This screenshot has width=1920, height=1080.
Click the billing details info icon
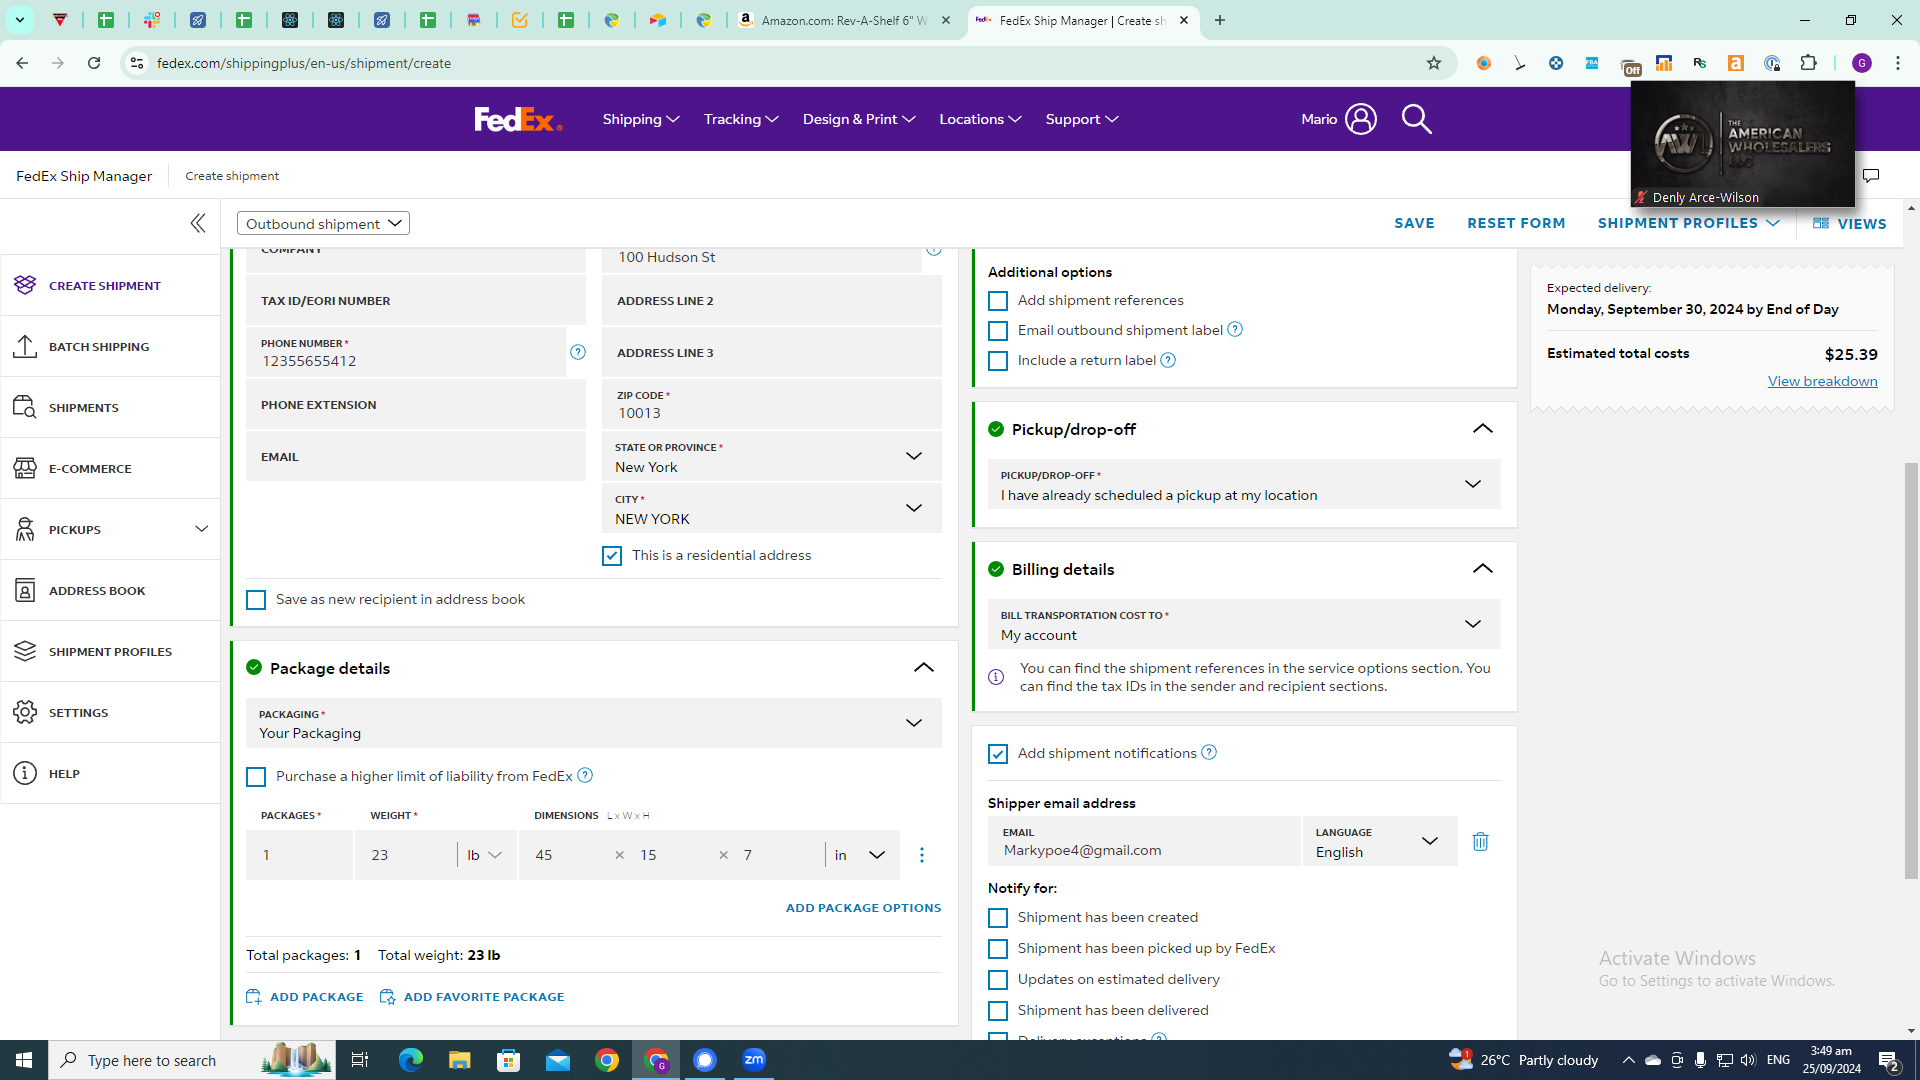[996, 677]
